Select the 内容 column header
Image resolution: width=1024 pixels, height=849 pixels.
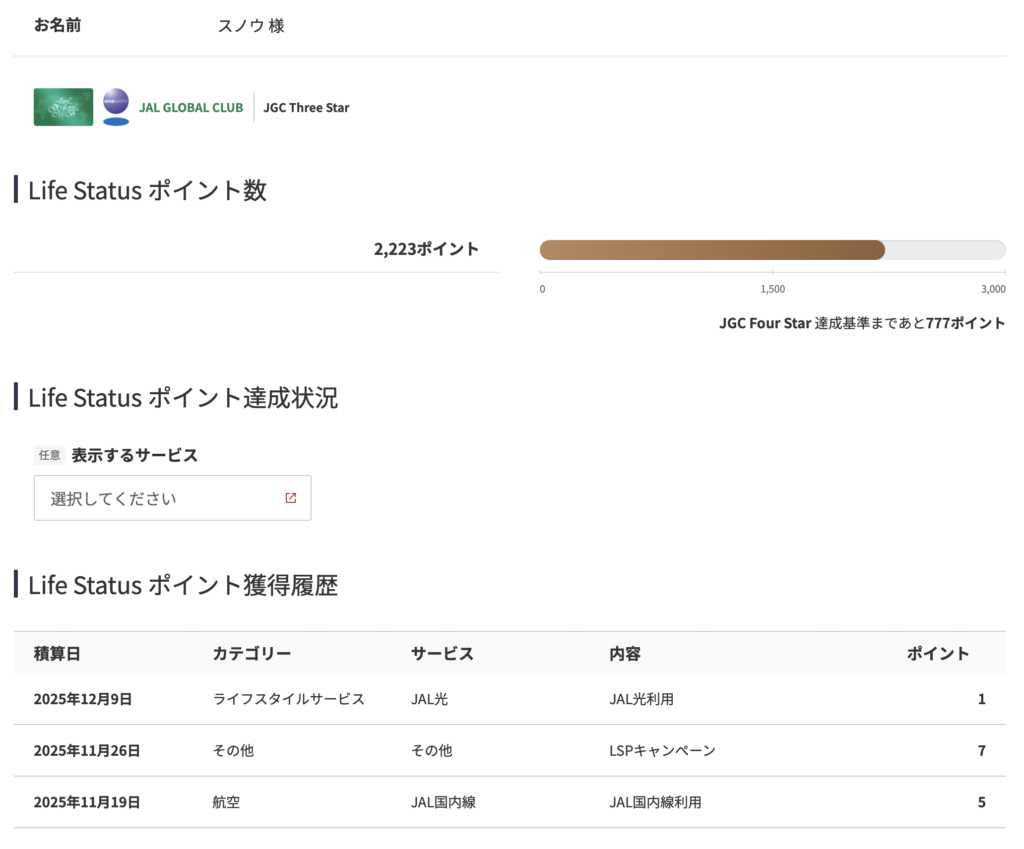(x=625, y=653)
